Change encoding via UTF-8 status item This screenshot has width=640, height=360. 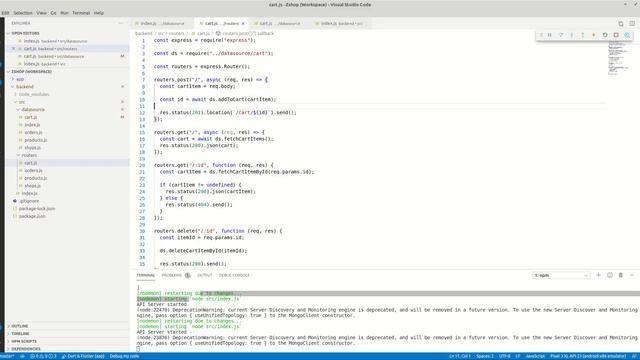[504, 356]
